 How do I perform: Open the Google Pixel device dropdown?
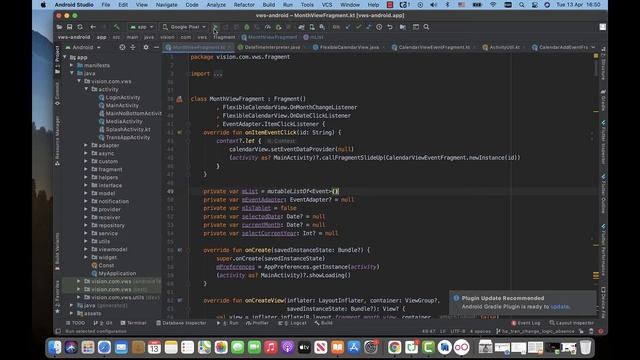coord(184,27)
